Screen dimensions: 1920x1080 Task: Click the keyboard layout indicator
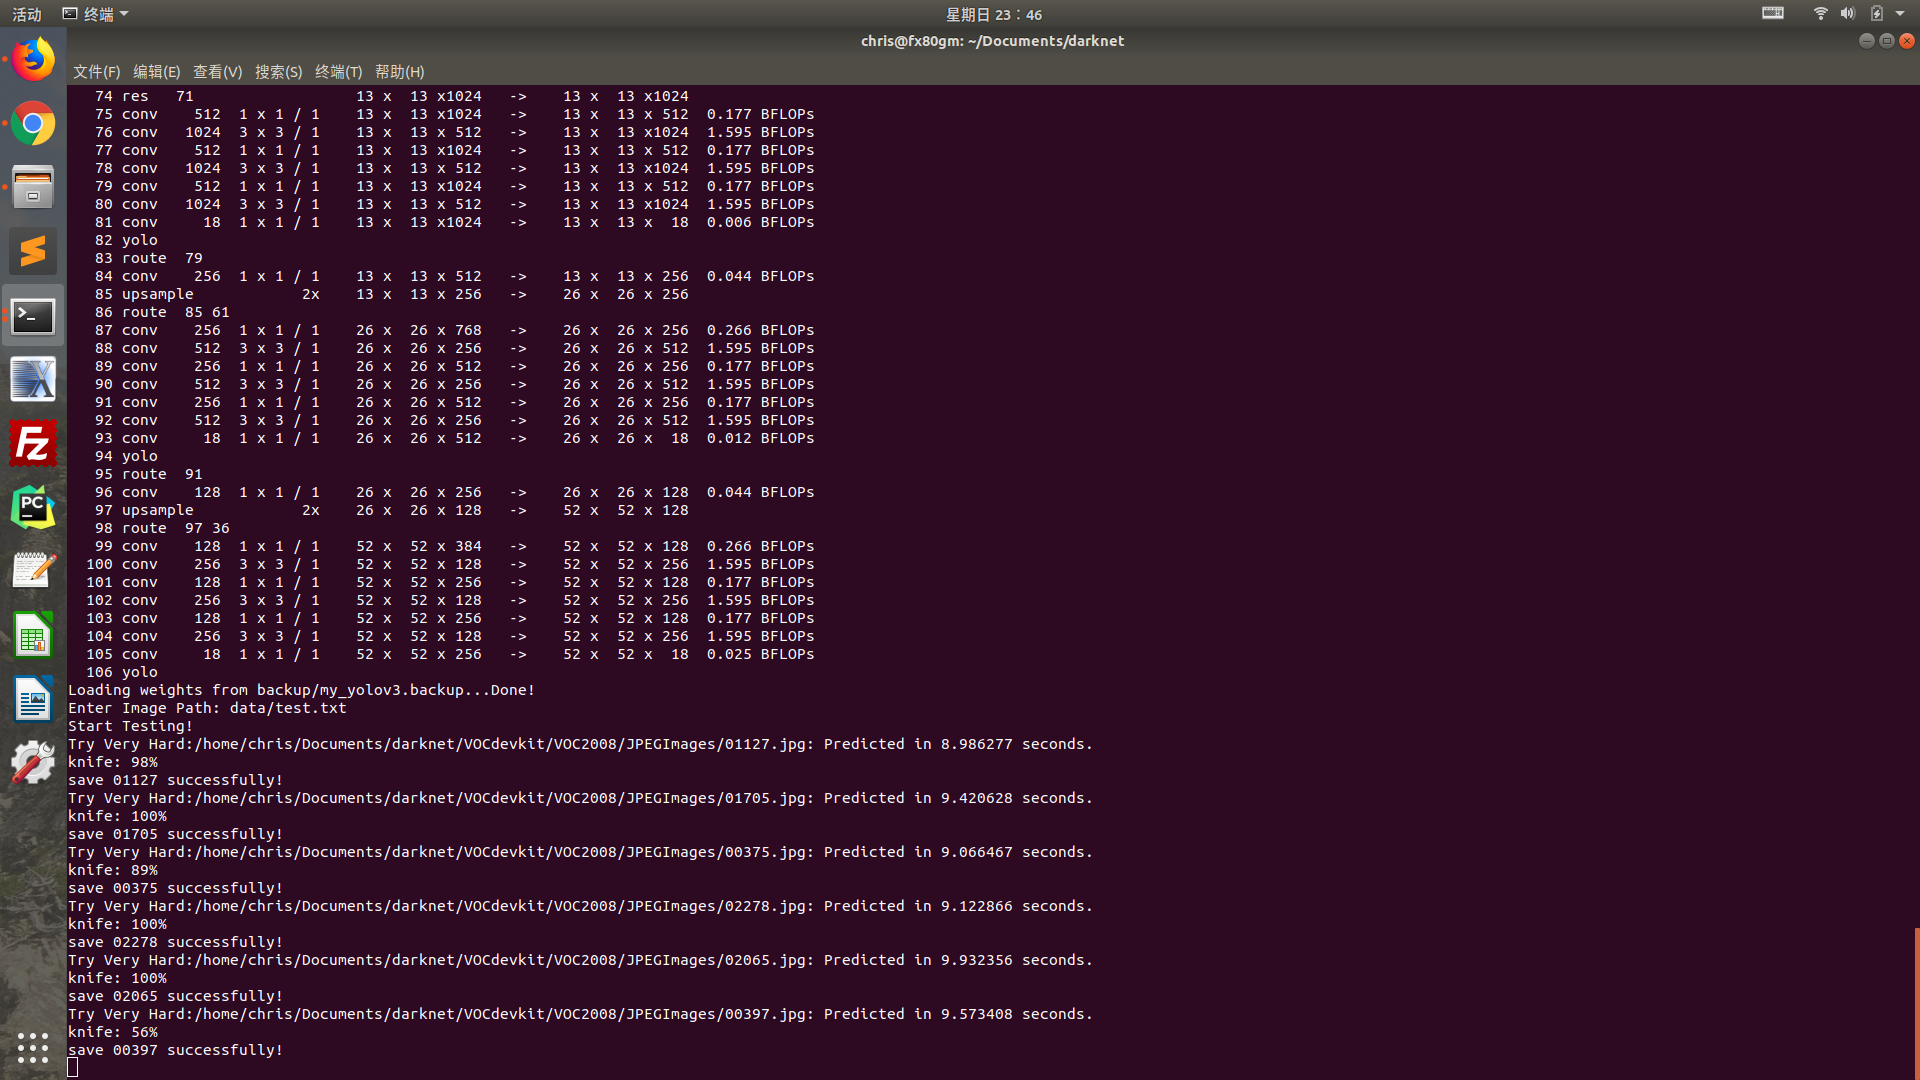pyautogui.click(x=1772, y=13)
